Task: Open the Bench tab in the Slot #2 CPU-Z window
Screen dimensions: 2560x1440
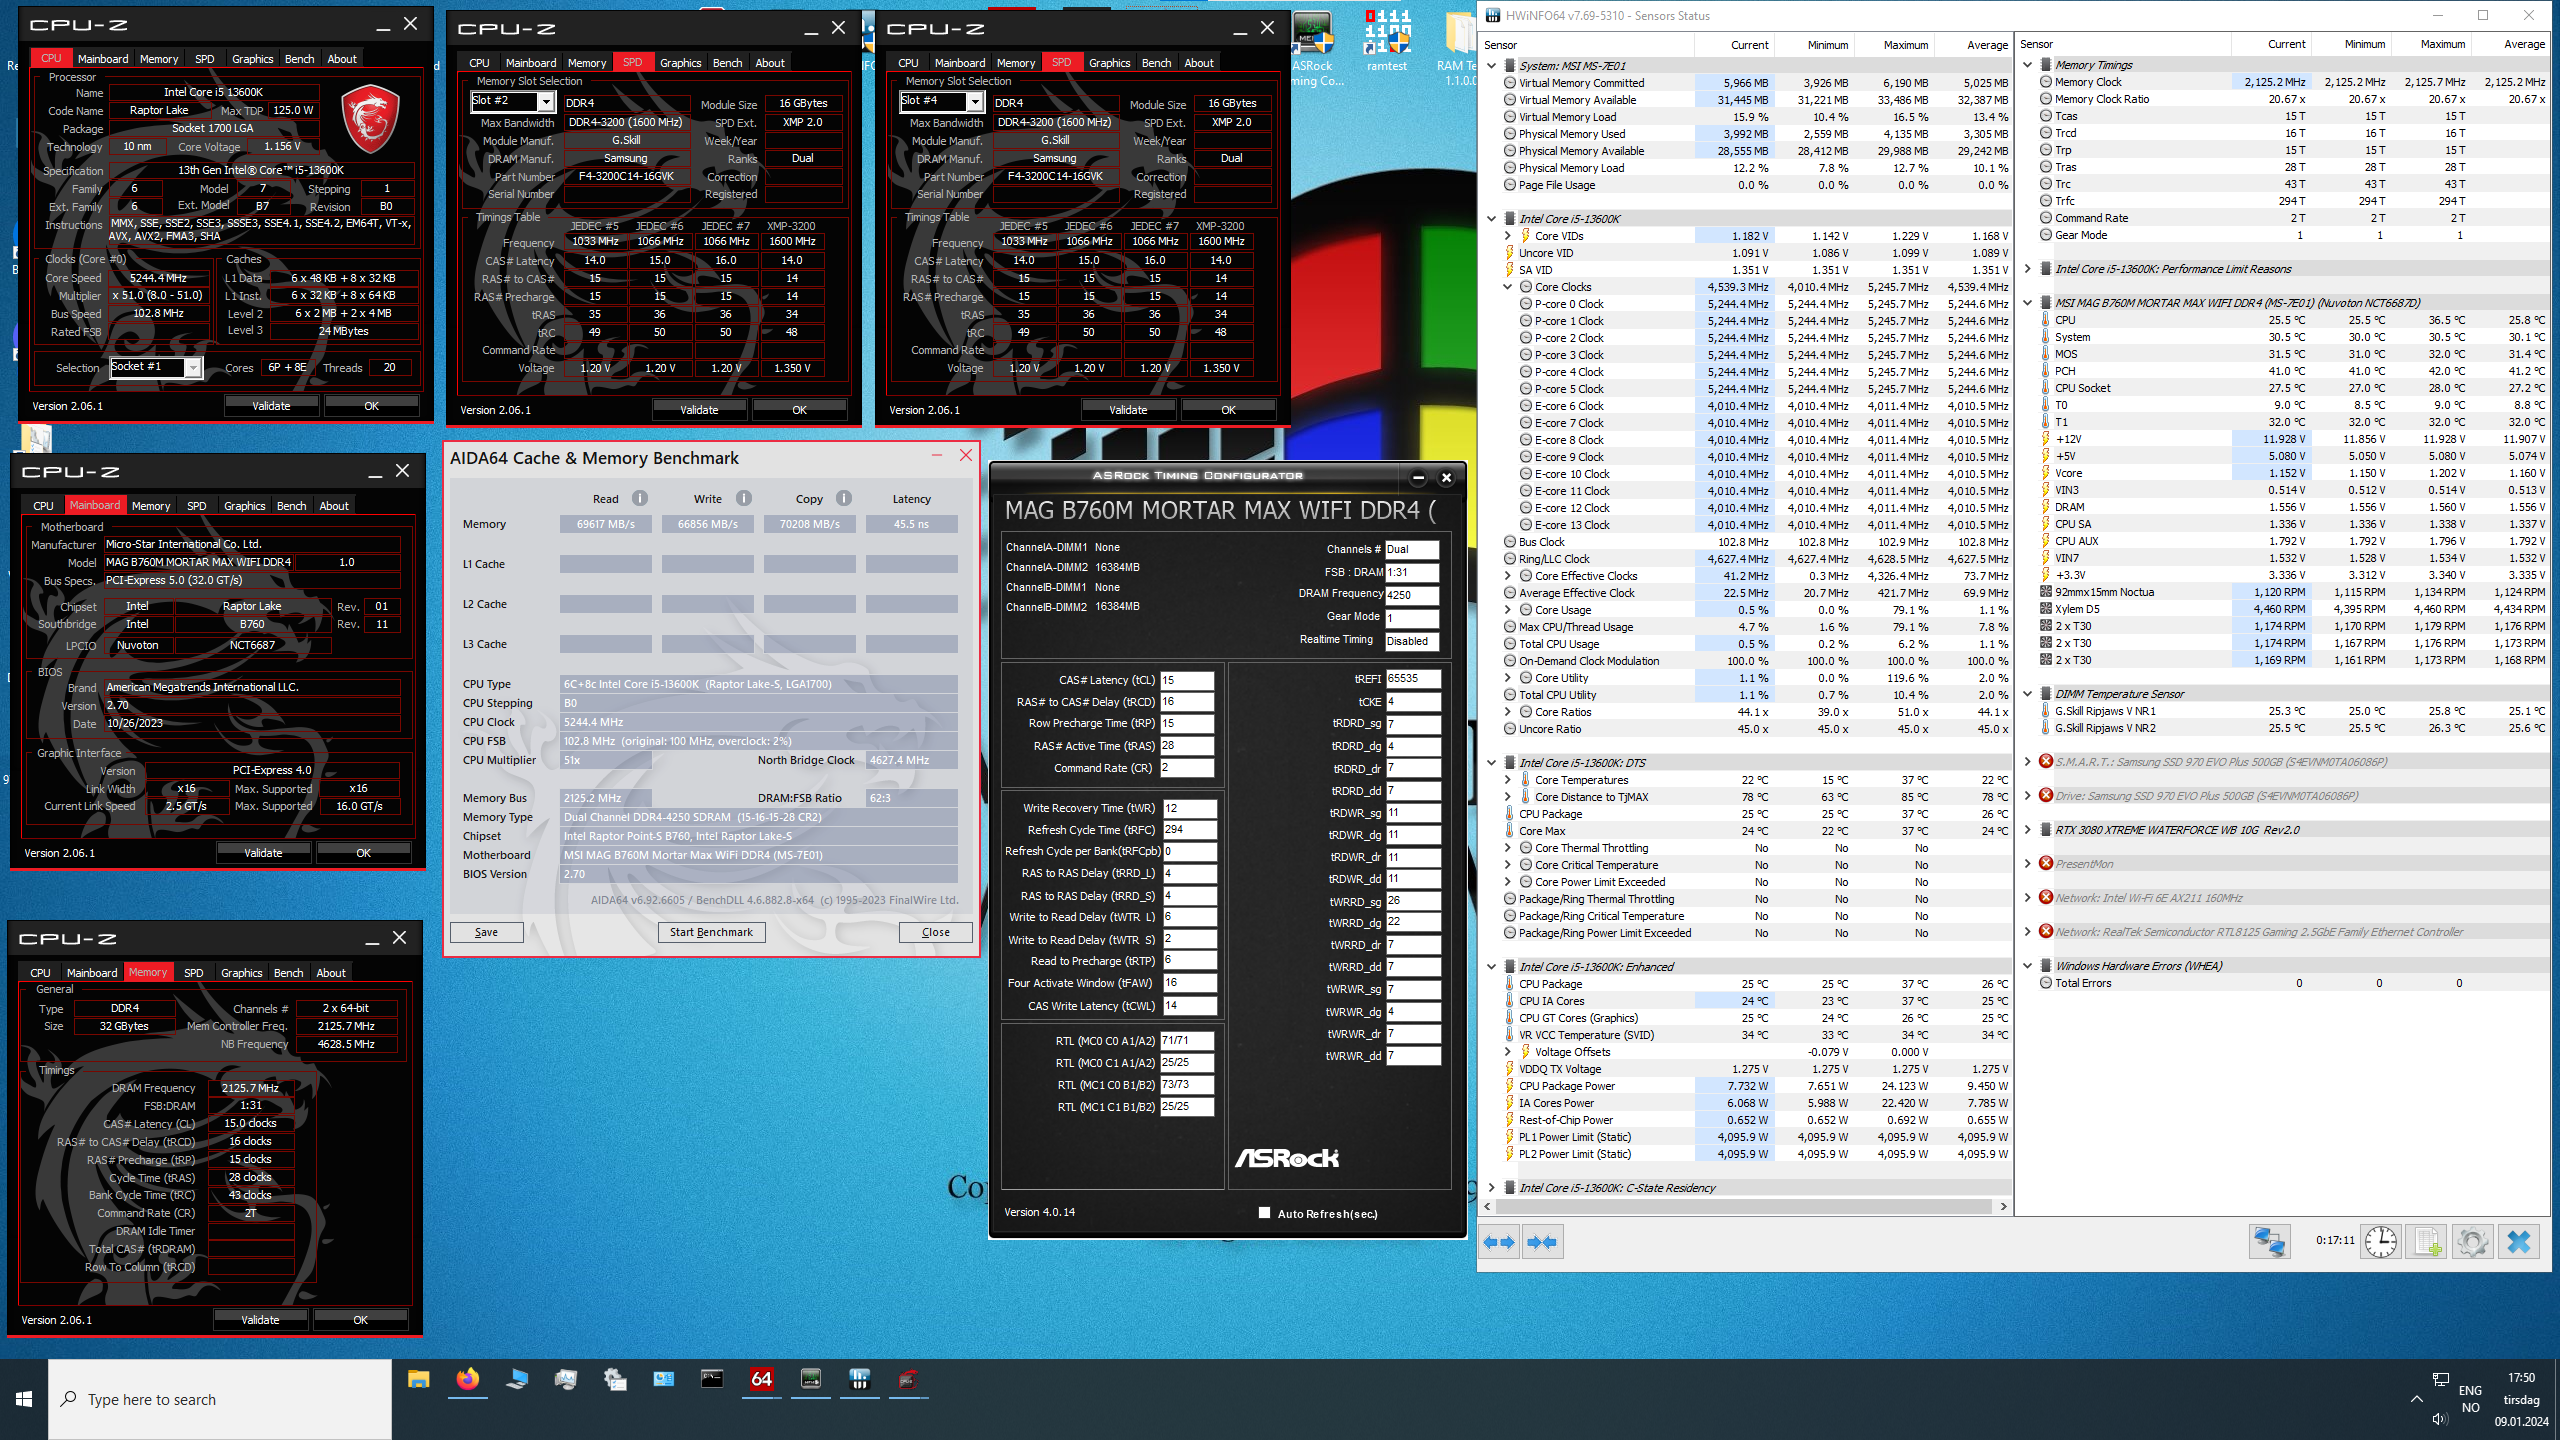Action: click(x=727, y=63)
